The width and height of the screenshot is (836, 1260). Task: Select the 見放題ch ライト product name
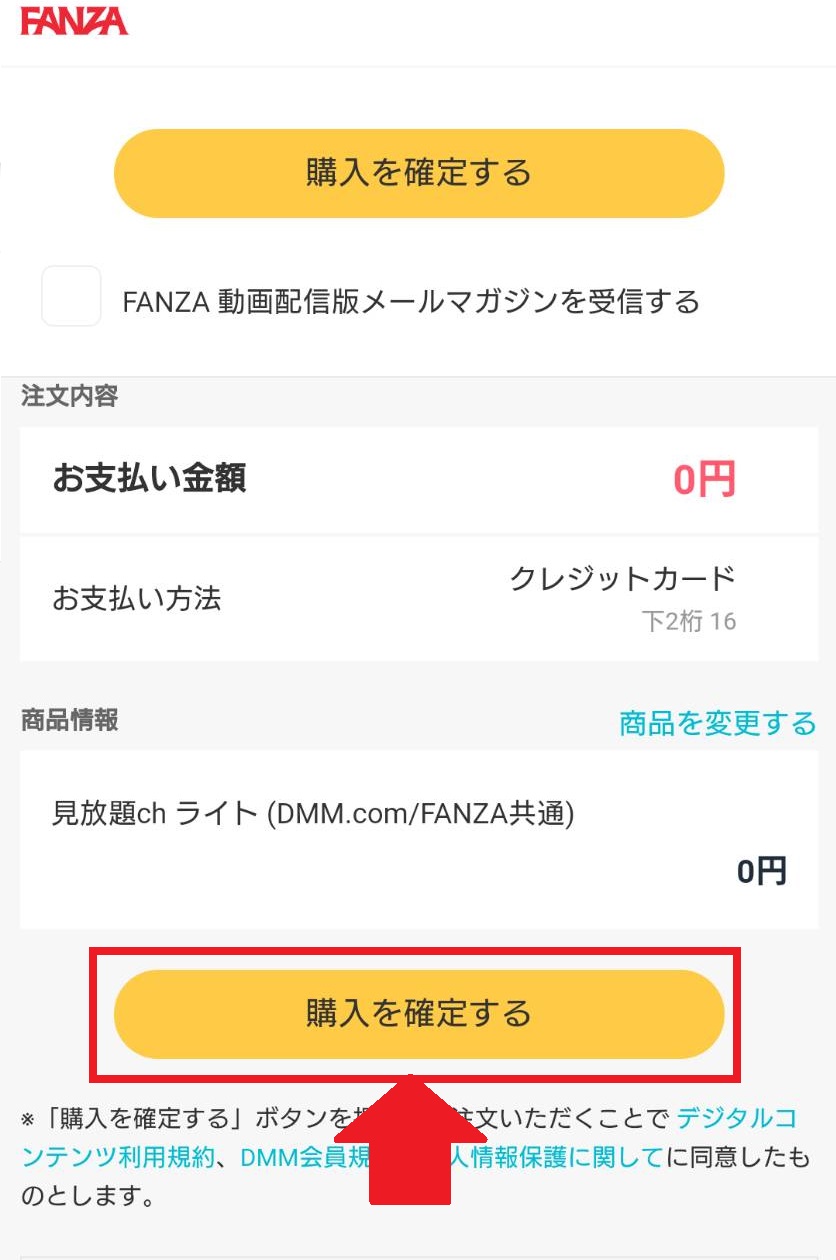[x=313, y=814]
